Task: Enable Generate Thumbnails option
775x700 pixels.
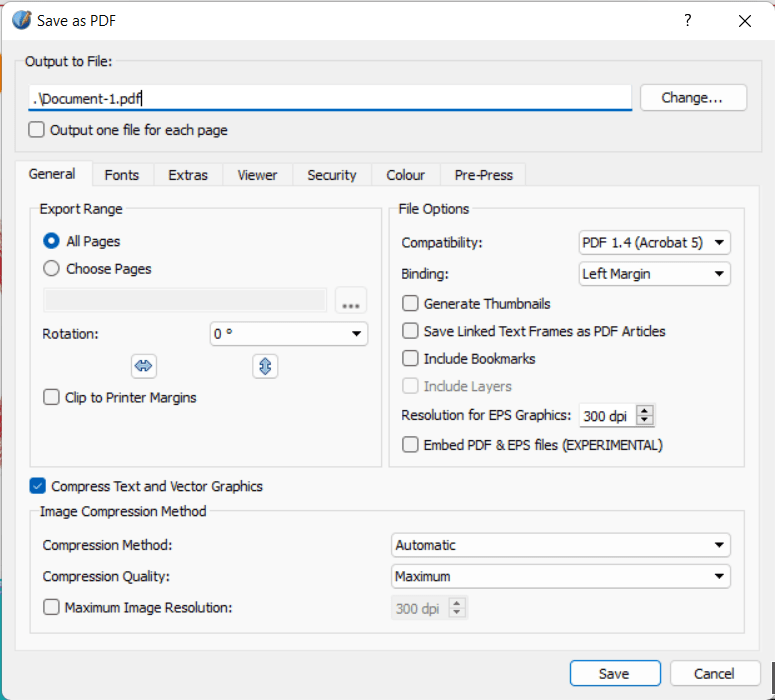Action: (x=410, y=304)
